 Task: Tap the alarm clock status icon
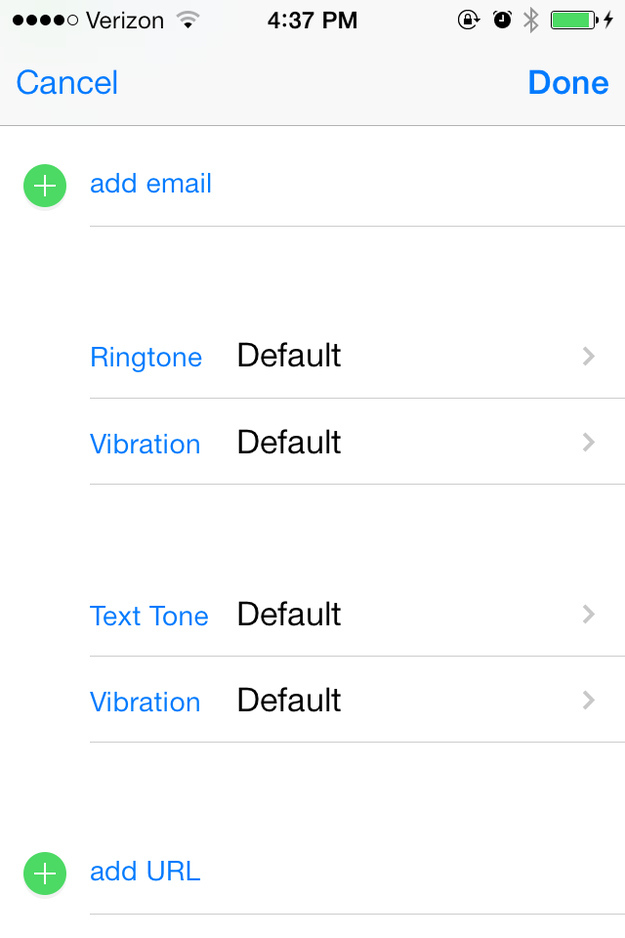click(502, 20)
